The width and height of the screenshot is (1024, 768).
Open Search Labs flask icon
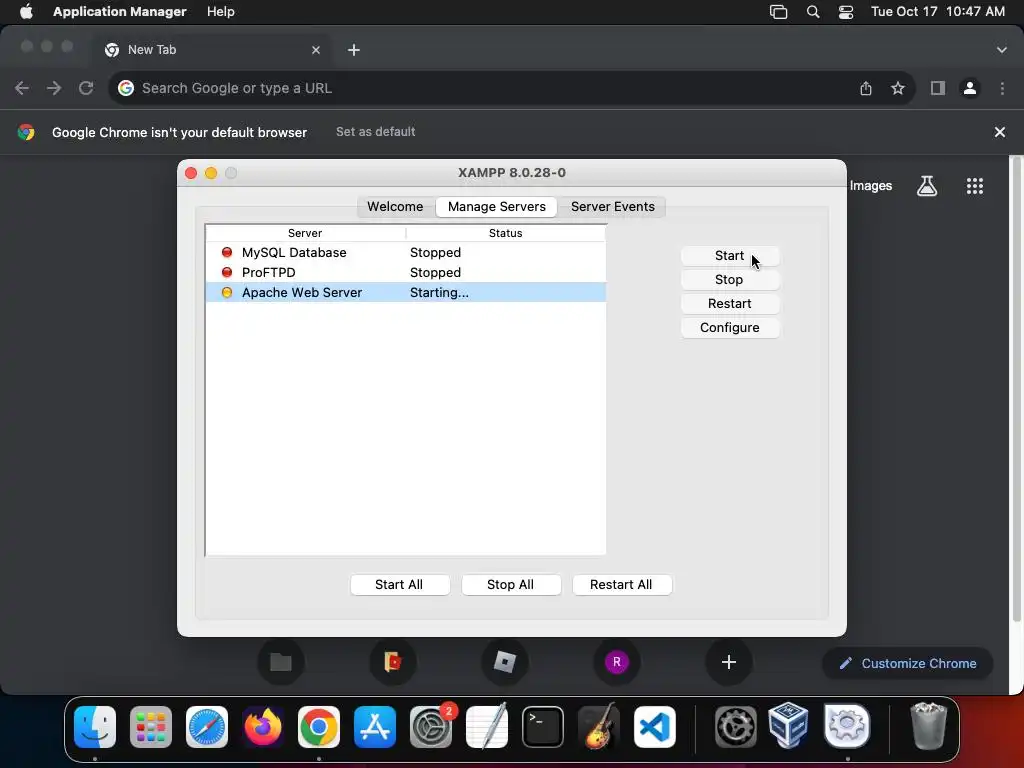927,186
